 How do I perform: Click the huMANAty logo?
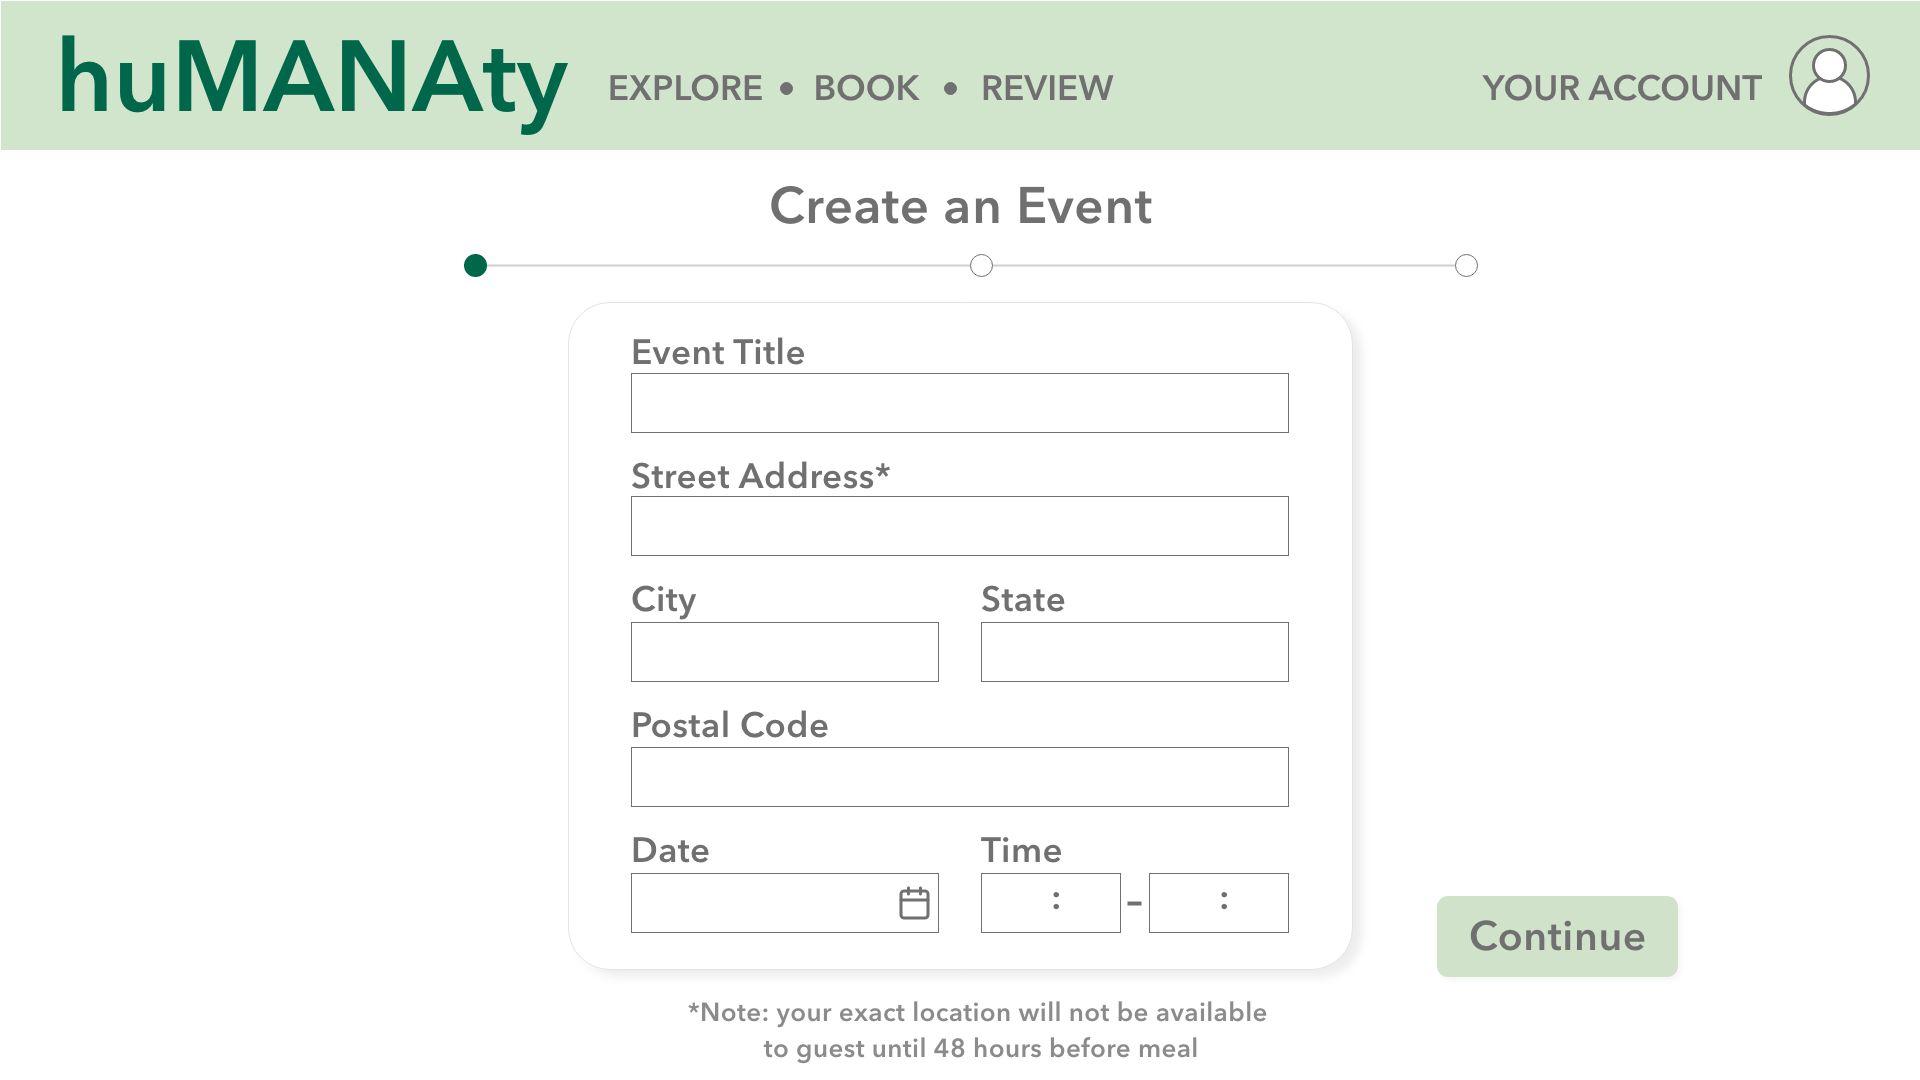pos(313,78)
